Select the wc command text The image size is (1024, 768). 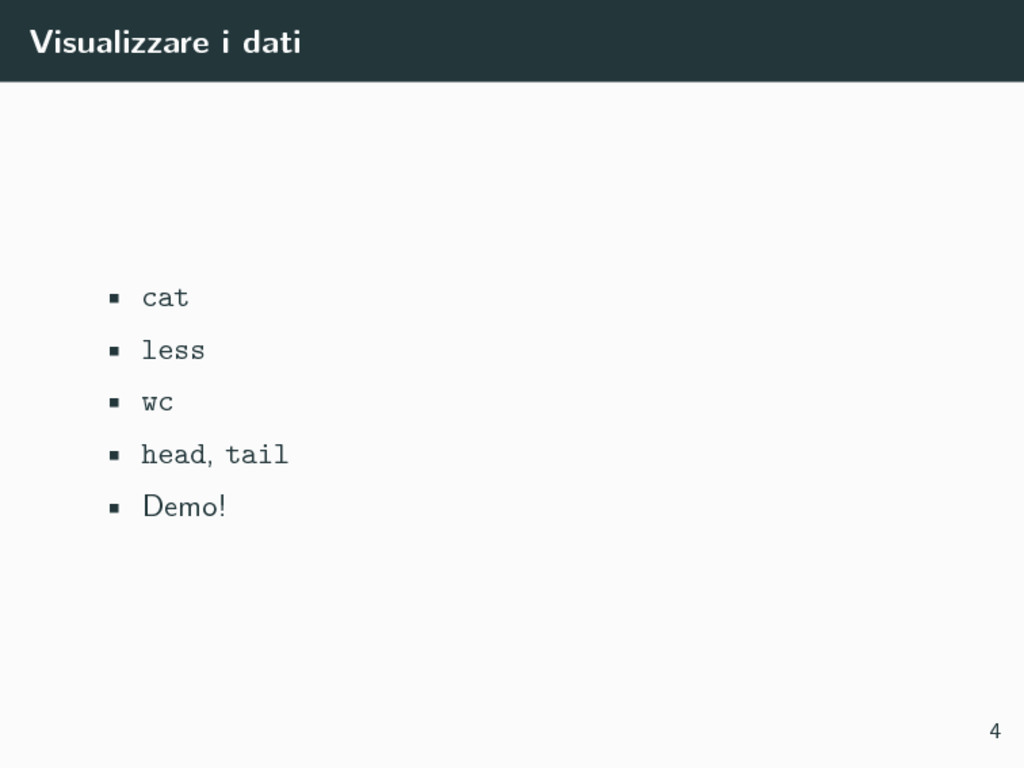pos(157,402)
